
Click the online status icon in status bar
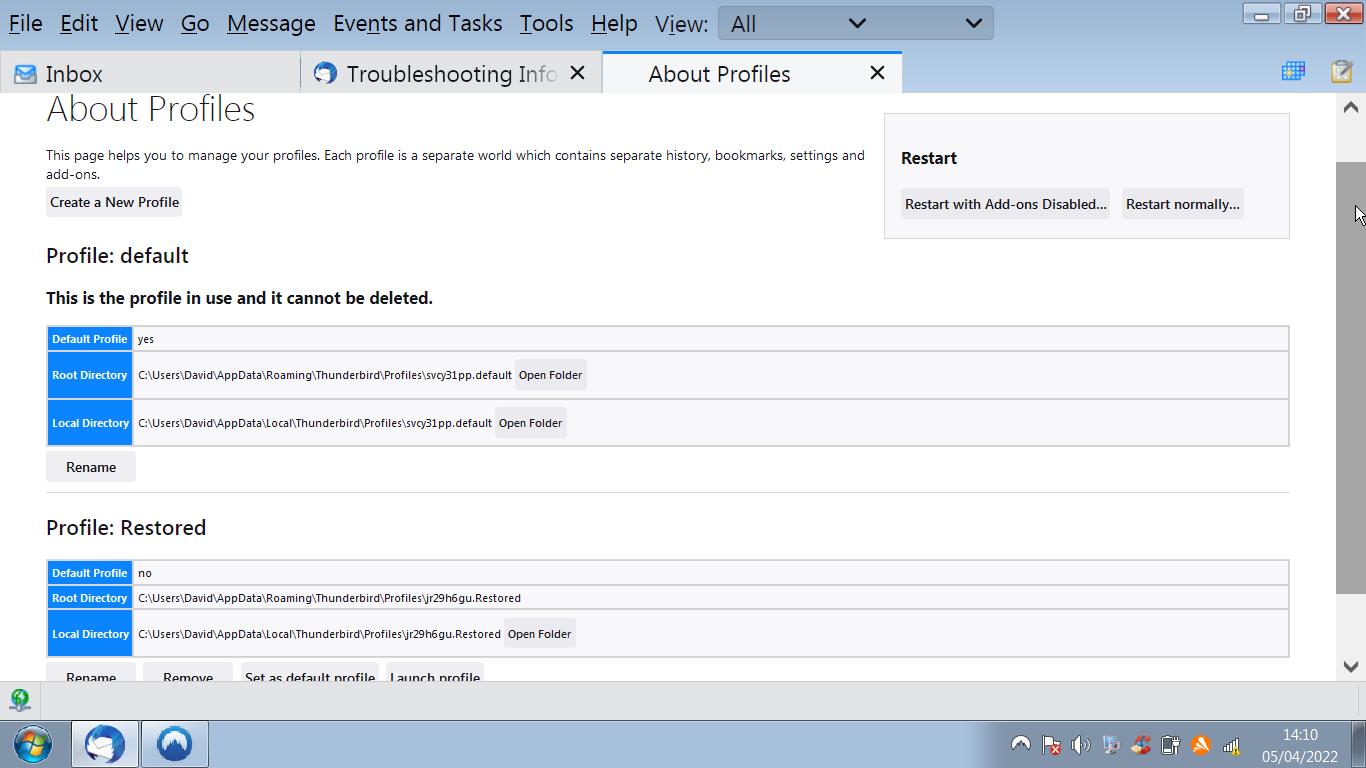pyautogui.click(x=20, y=699)
